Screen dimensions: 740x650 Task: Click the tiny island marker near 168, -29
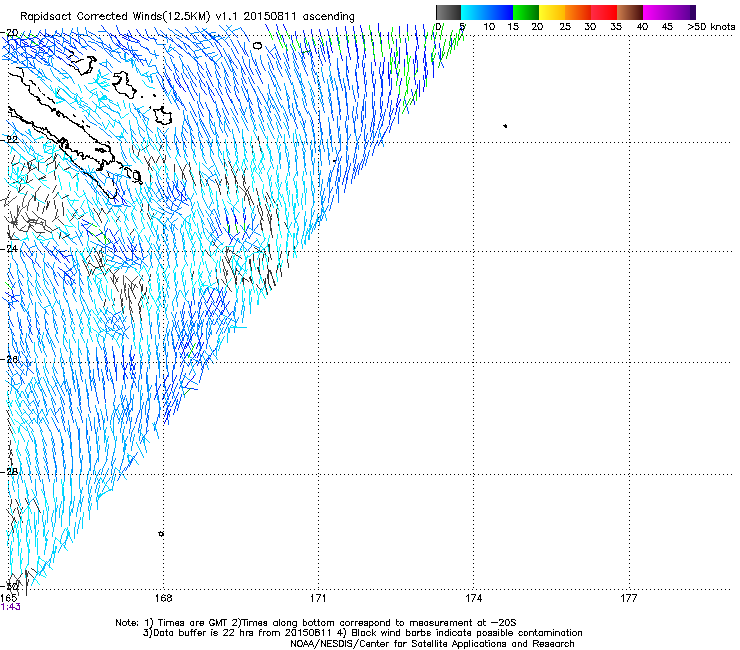[x=161, y=534]
